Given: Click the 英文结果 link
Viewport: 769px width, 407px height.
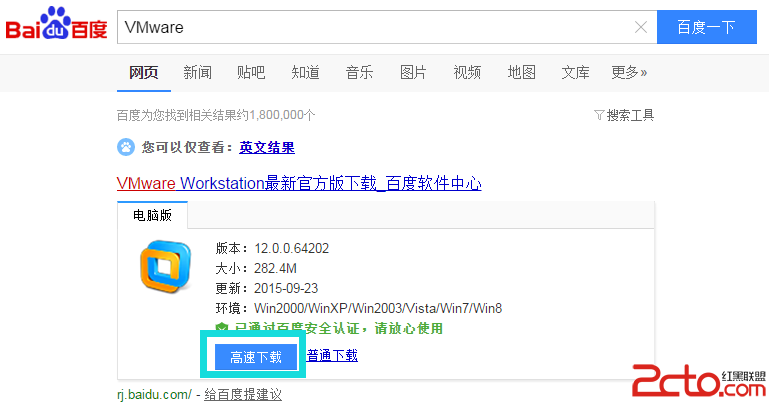Looking at the screenshot, I should pyautogui.click(x=267, y=148).
